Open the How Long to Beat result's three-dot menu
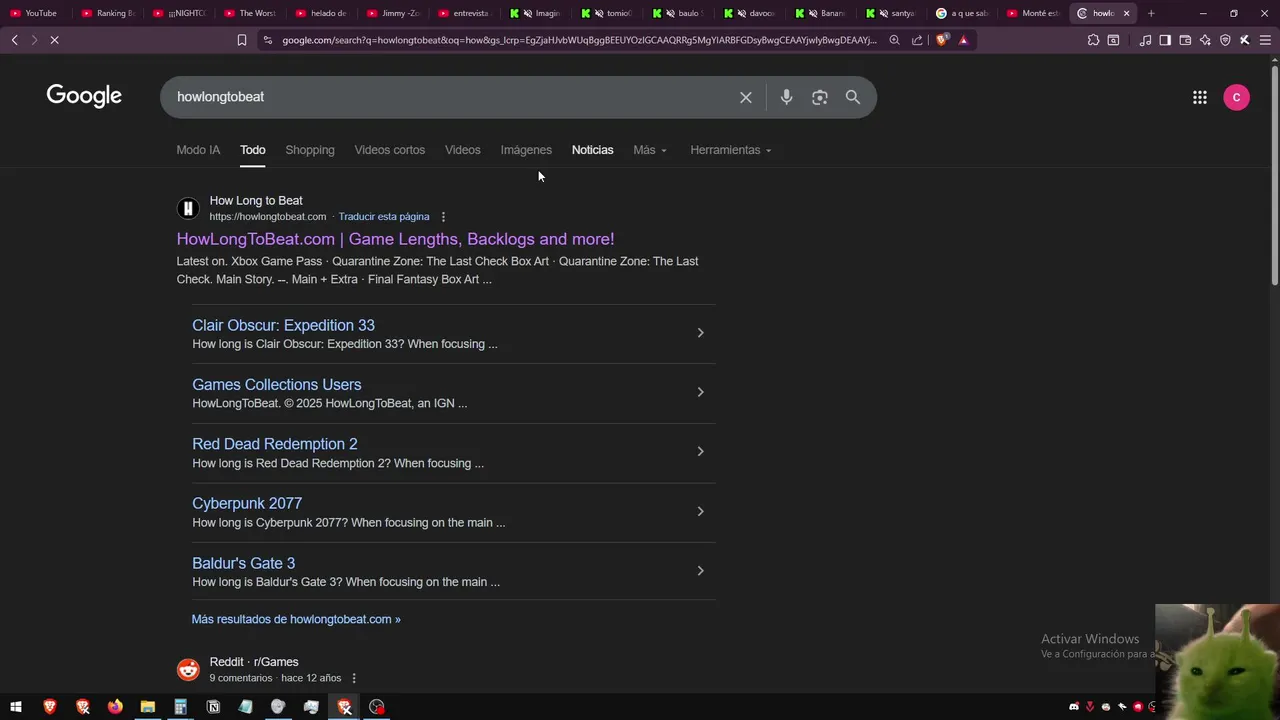 click(x=443, y=217)
